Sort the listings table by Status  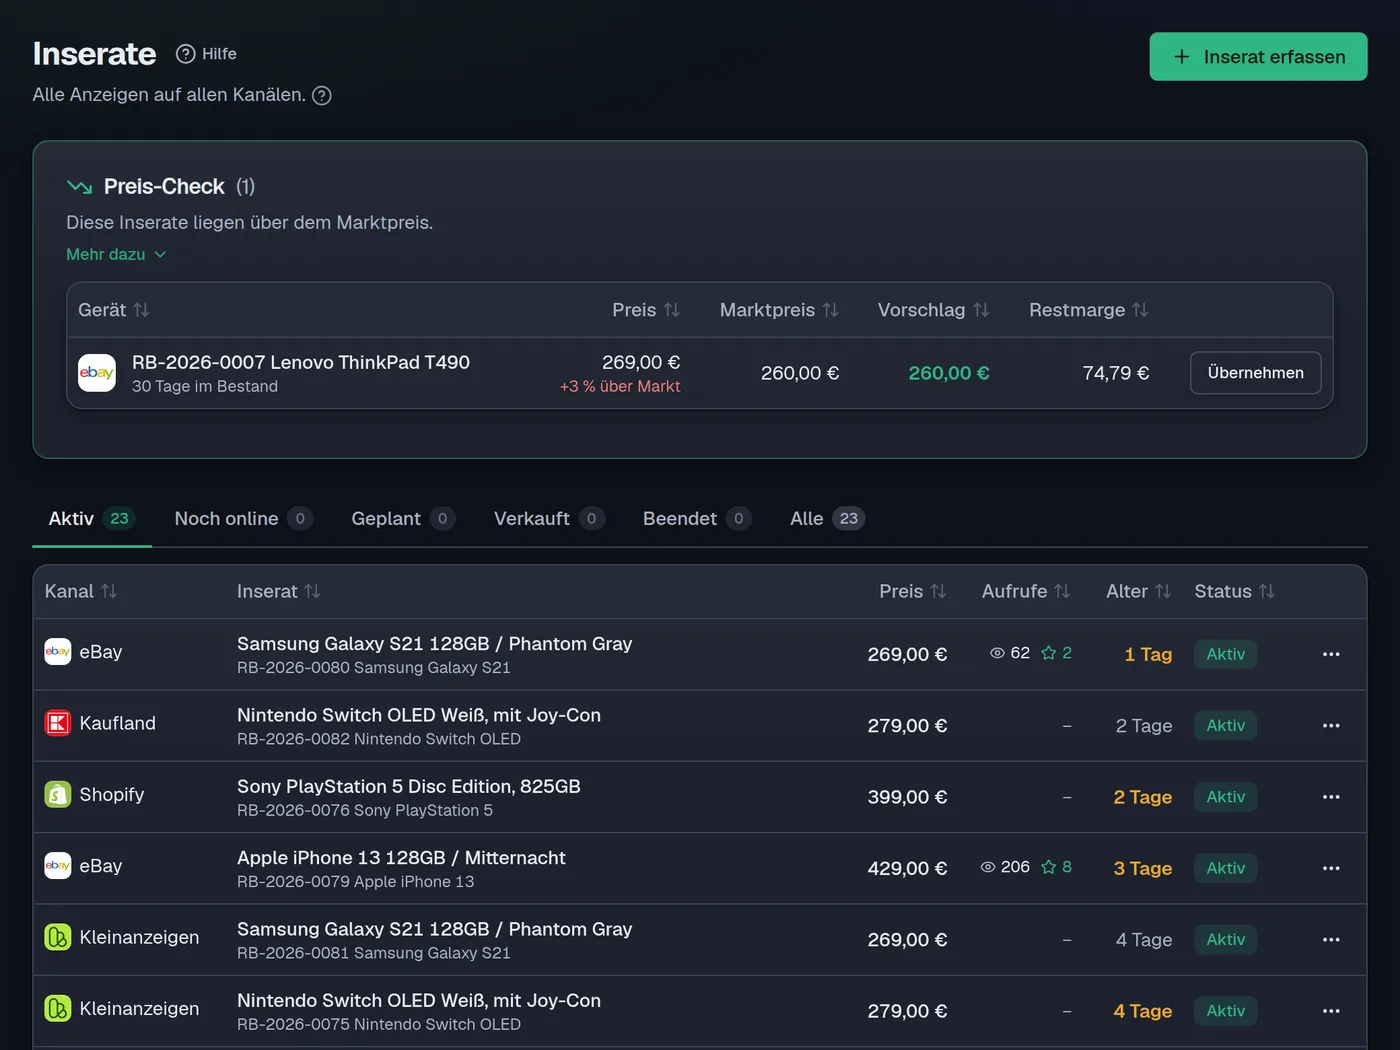coord(1234,592)
